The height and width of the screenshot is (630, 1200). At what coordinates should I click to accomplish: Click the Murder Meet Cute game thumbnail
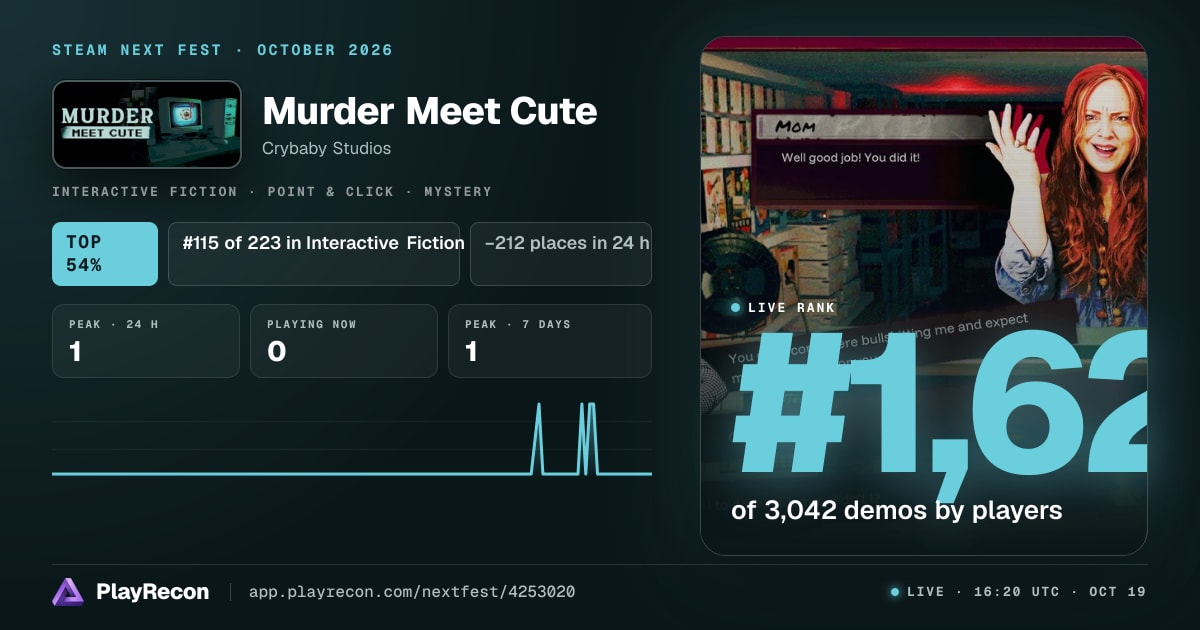tap(147, 124)
